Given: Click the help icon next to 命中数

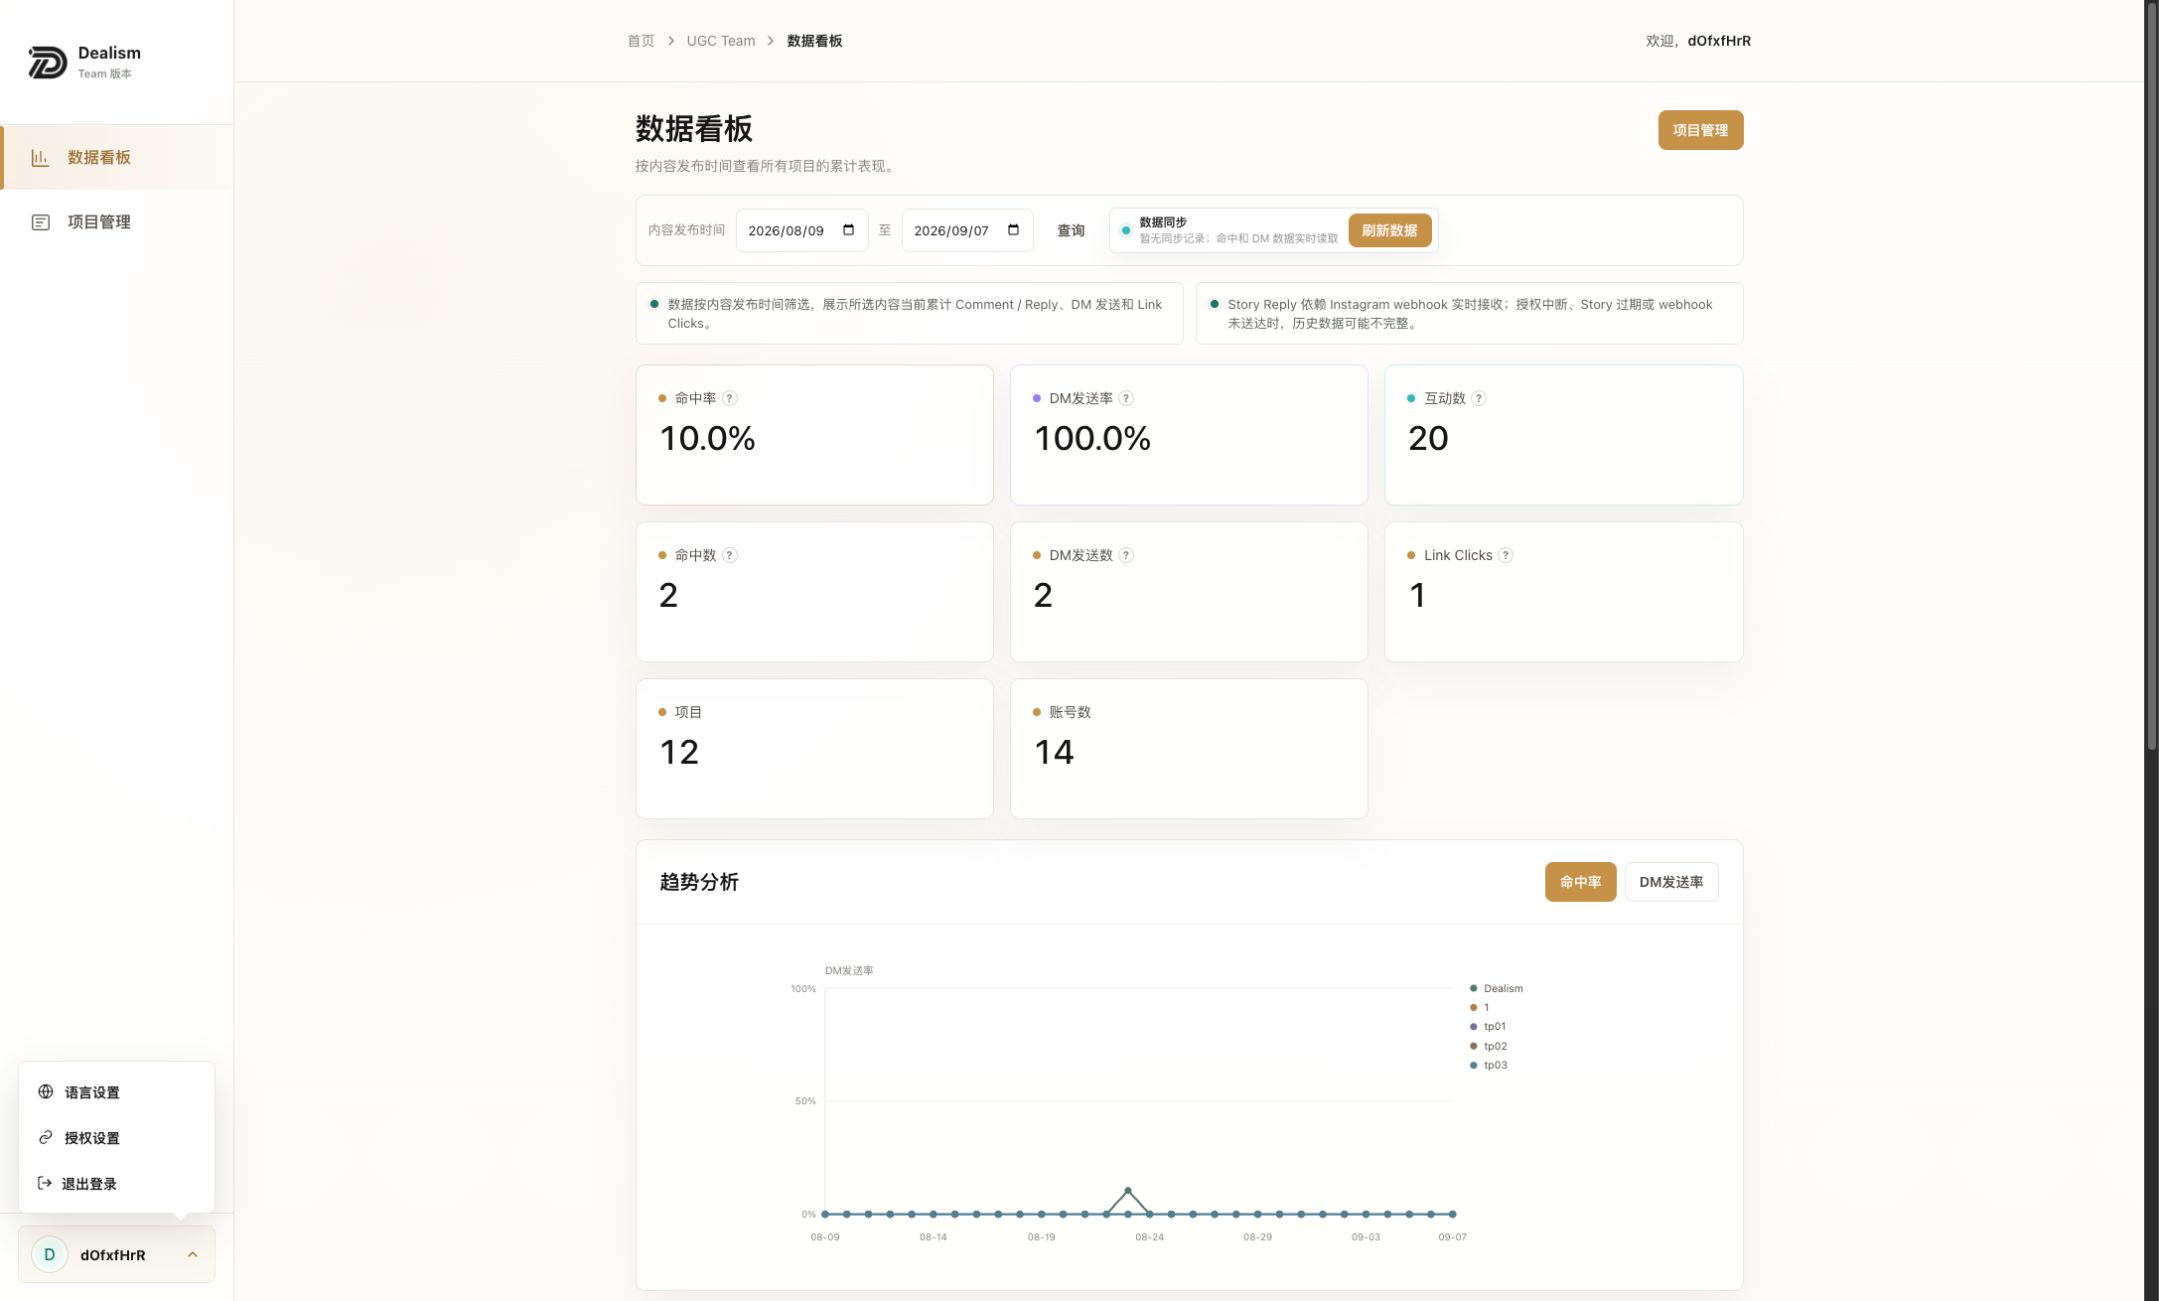Looking at the screenshot, I should tap(730, 555).
